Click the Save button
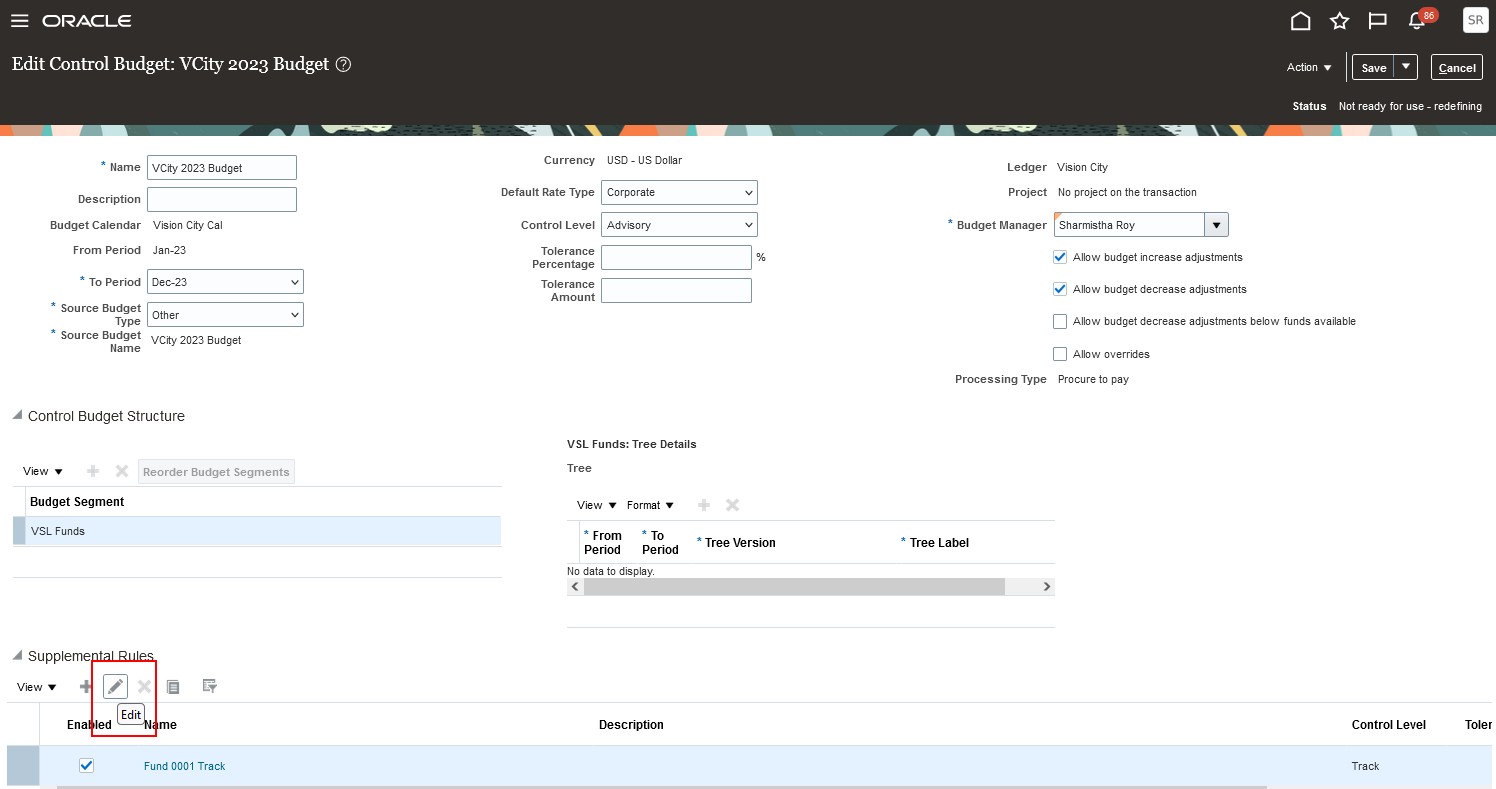 pyautogui.click(x=1374, y=67)
